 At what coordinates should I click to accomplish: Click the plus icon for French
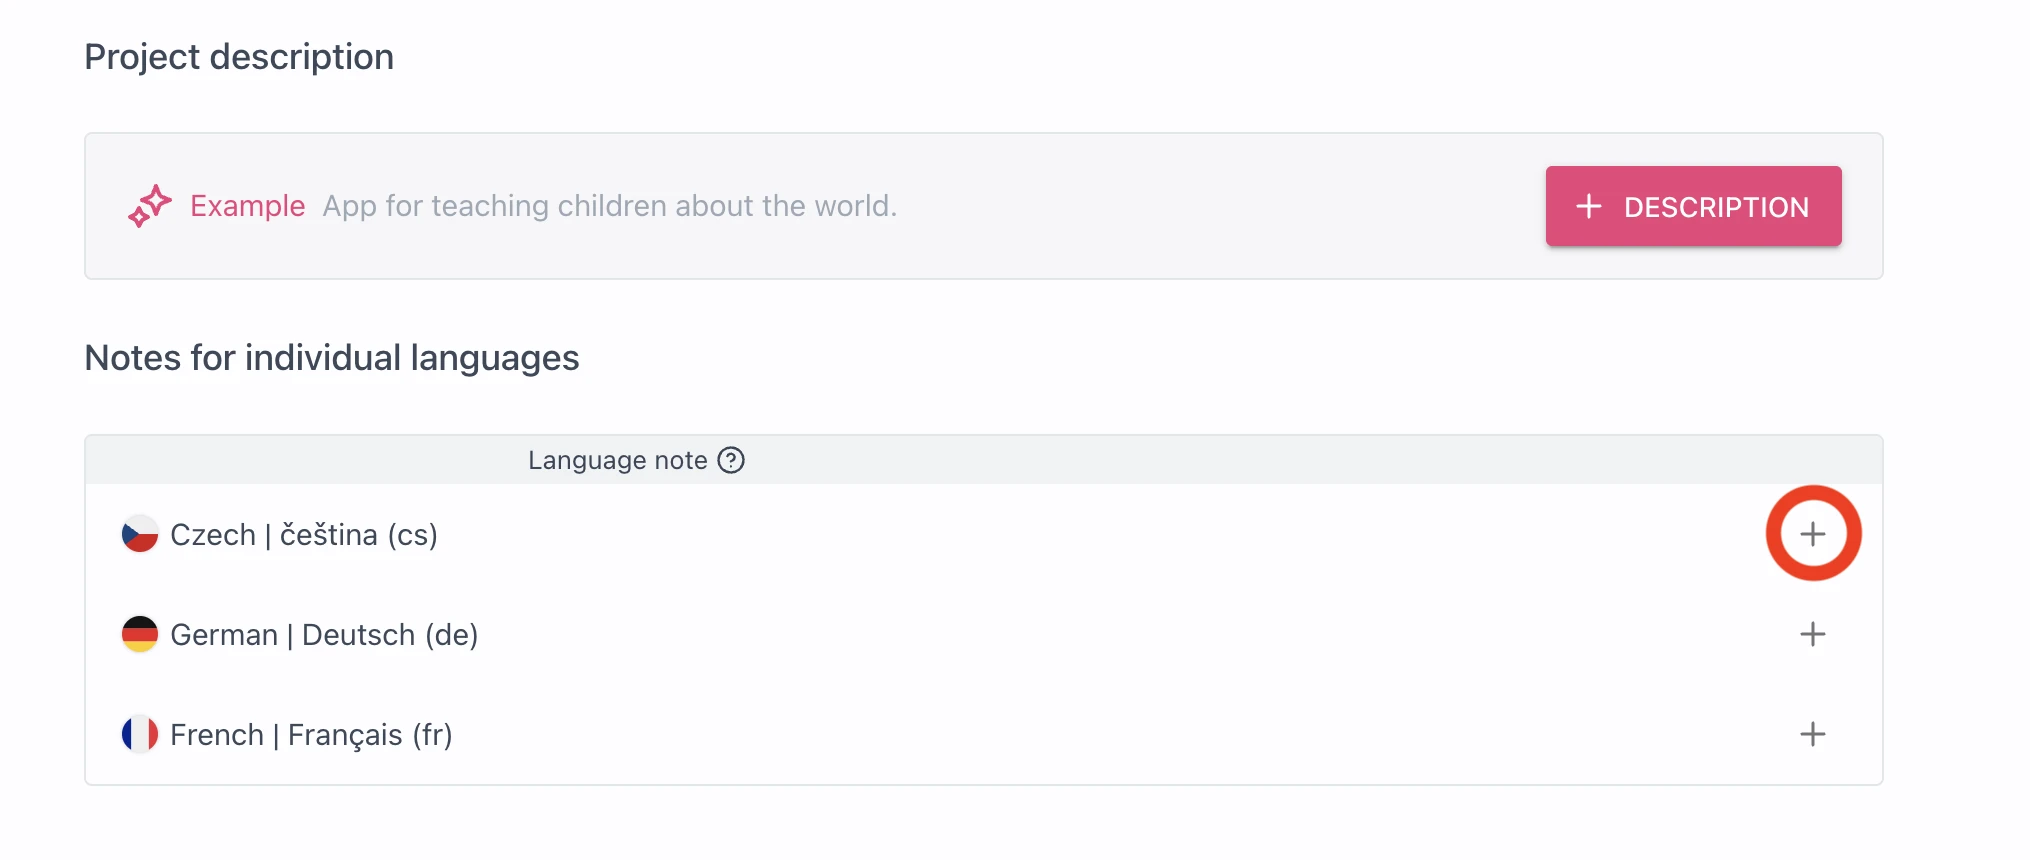1812,734
